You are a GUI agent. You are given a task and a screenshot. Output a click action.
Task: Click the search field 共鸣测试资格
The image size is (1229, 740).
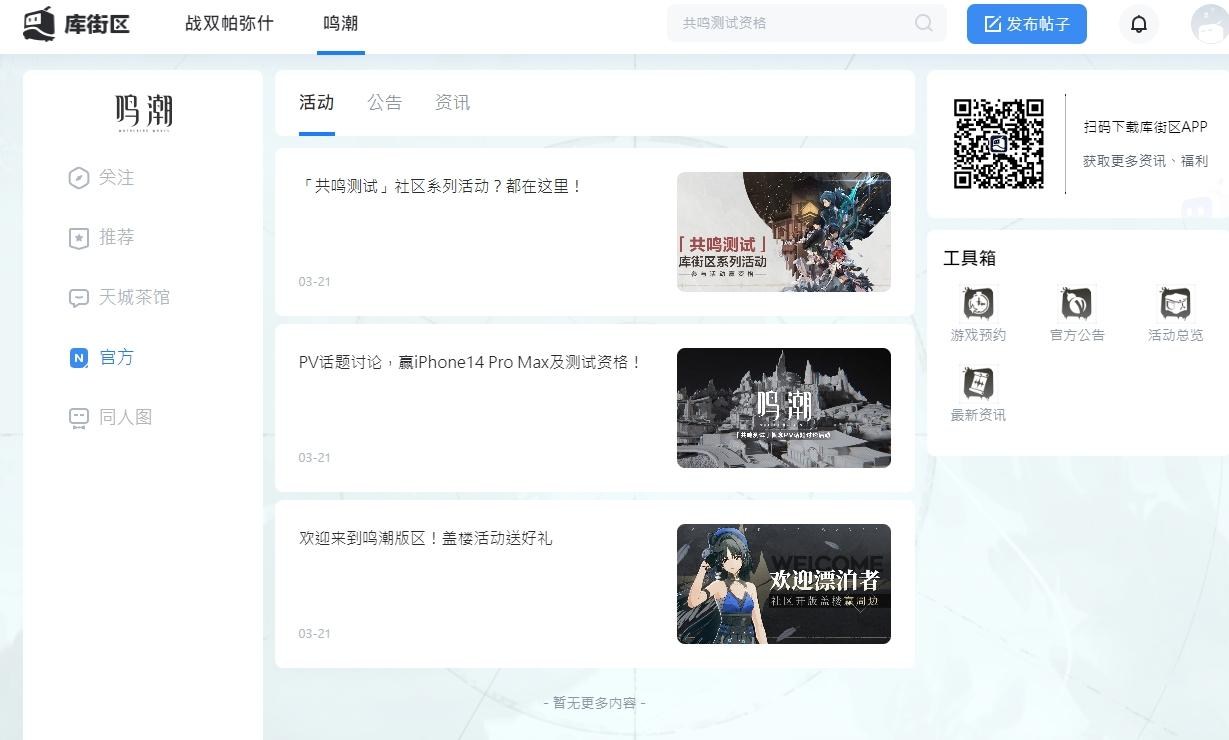[x=790, y=23]
